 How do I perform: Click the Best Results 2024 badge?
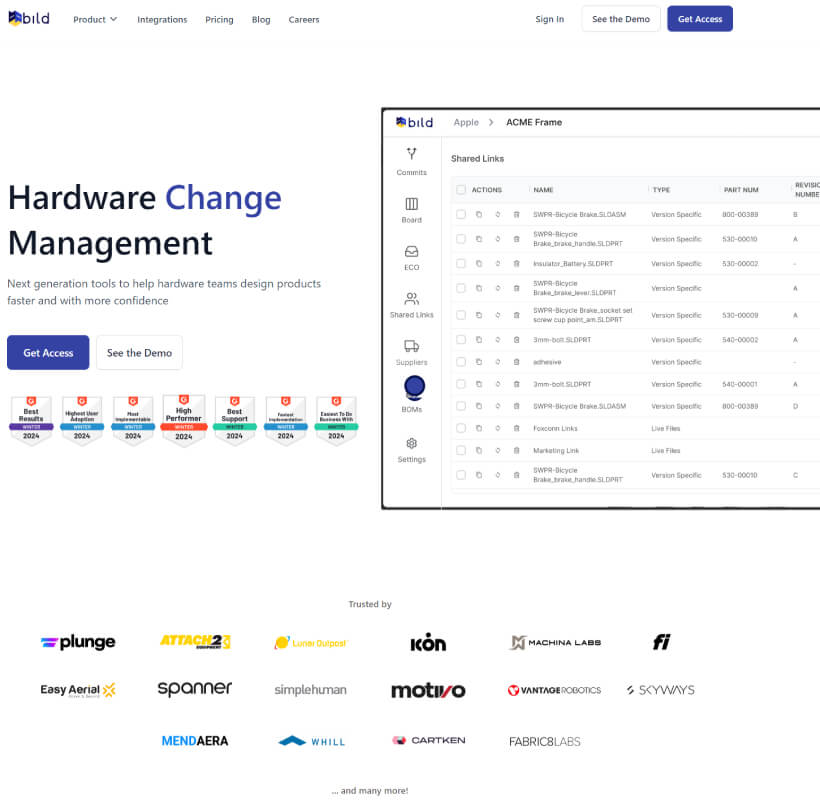pyautogui.click(x=31, y=420)
